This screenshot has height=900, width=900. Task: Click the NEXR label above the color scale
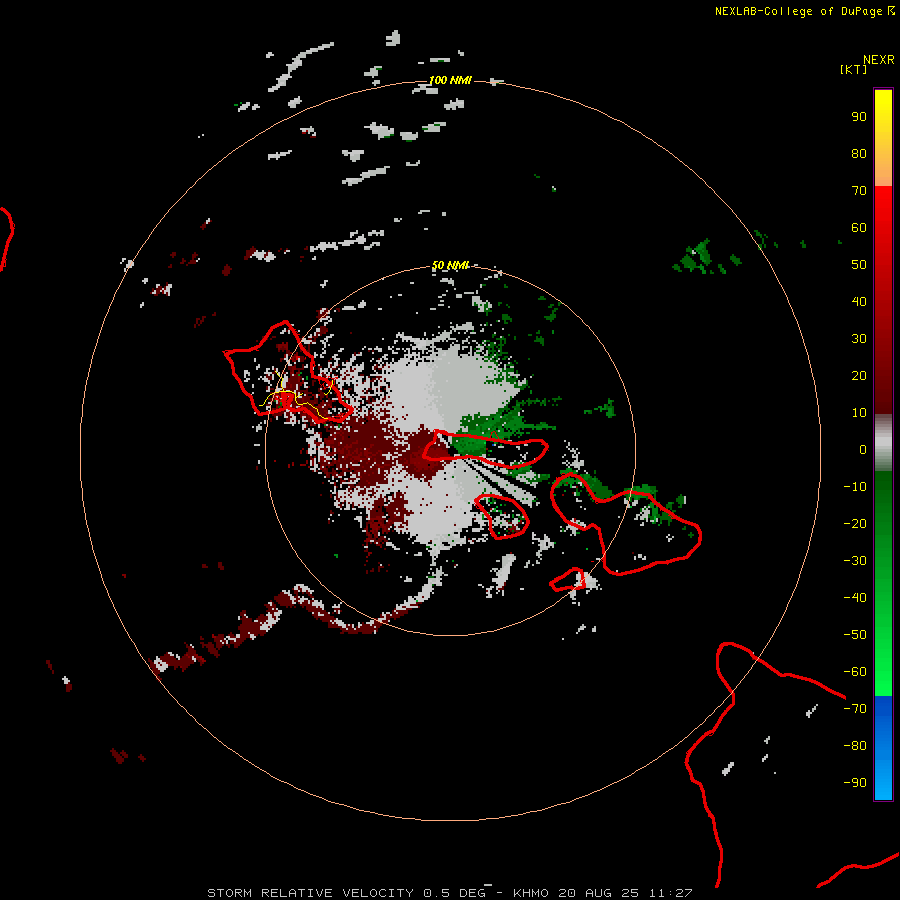[879, 60]
